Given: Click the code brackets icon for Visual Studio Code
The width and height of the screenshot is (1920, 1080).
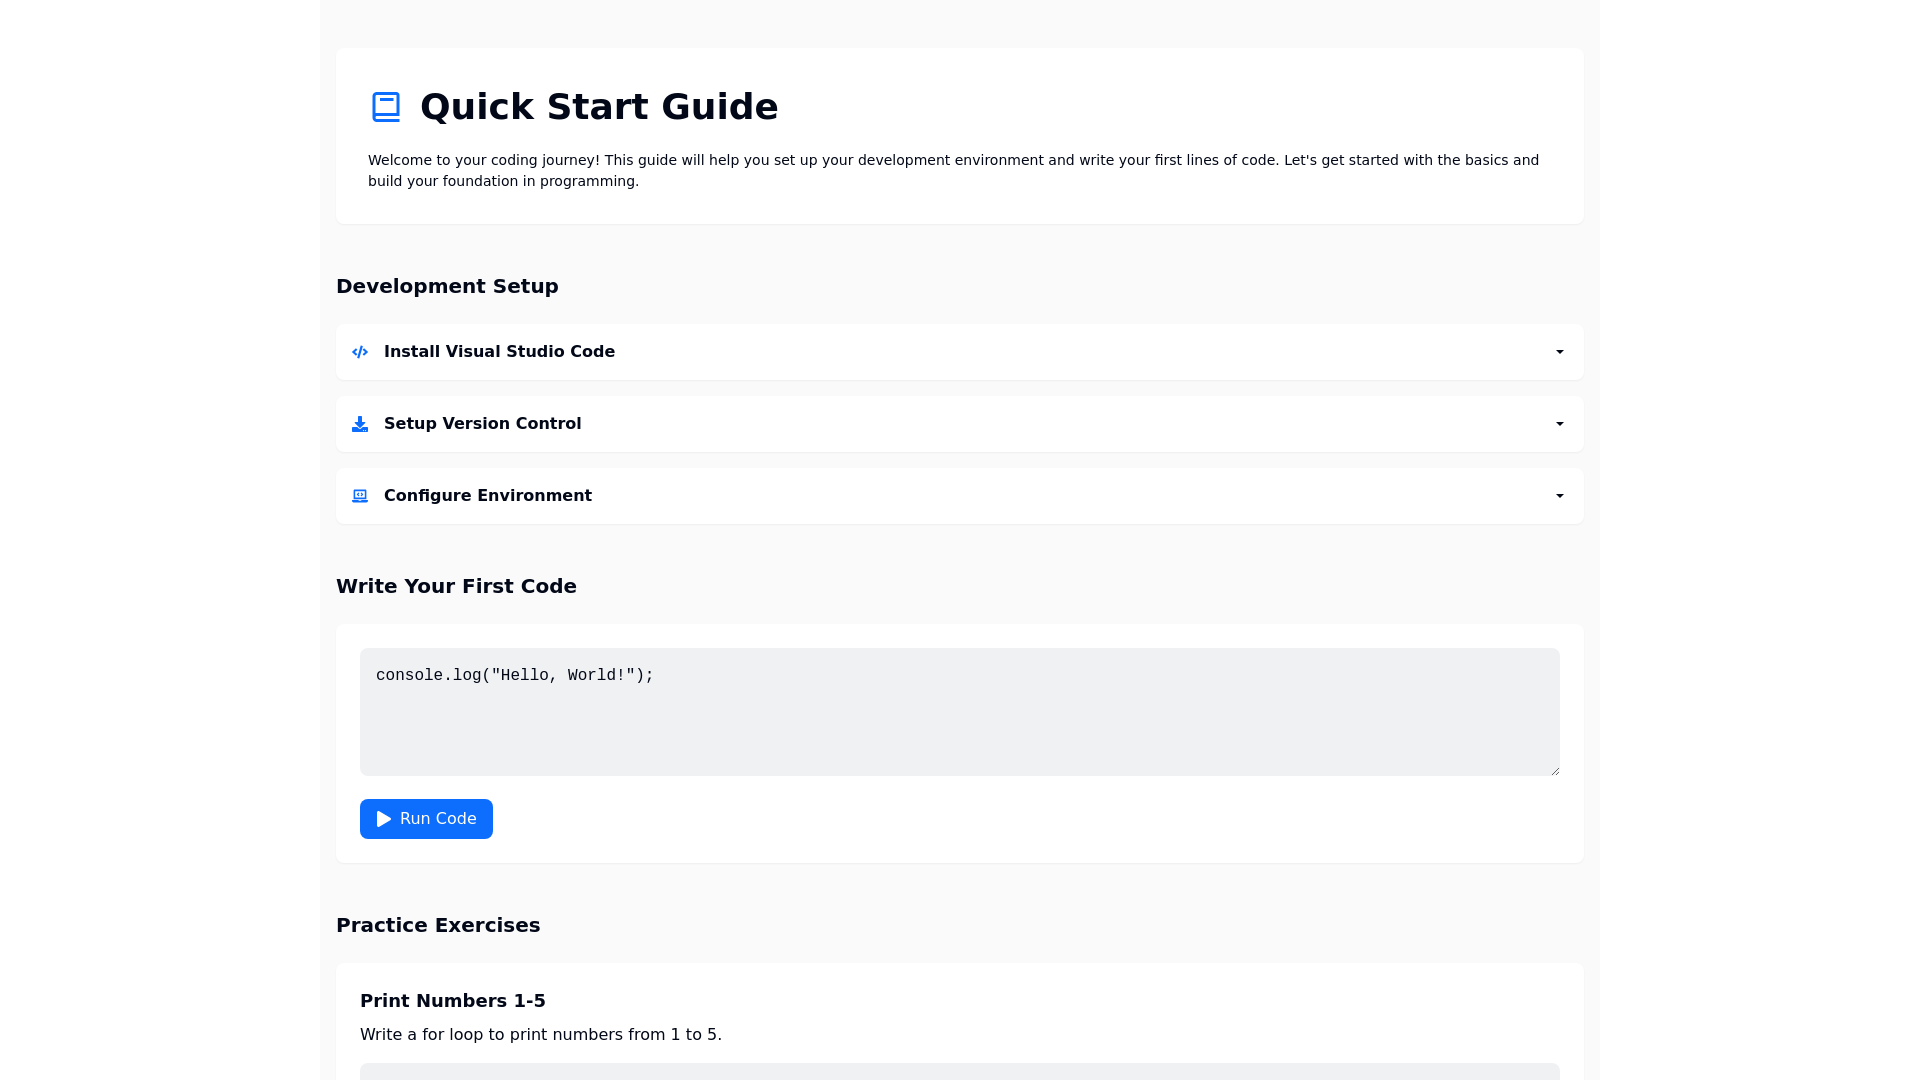Looking at the screenshot, I should pos(360,352).
